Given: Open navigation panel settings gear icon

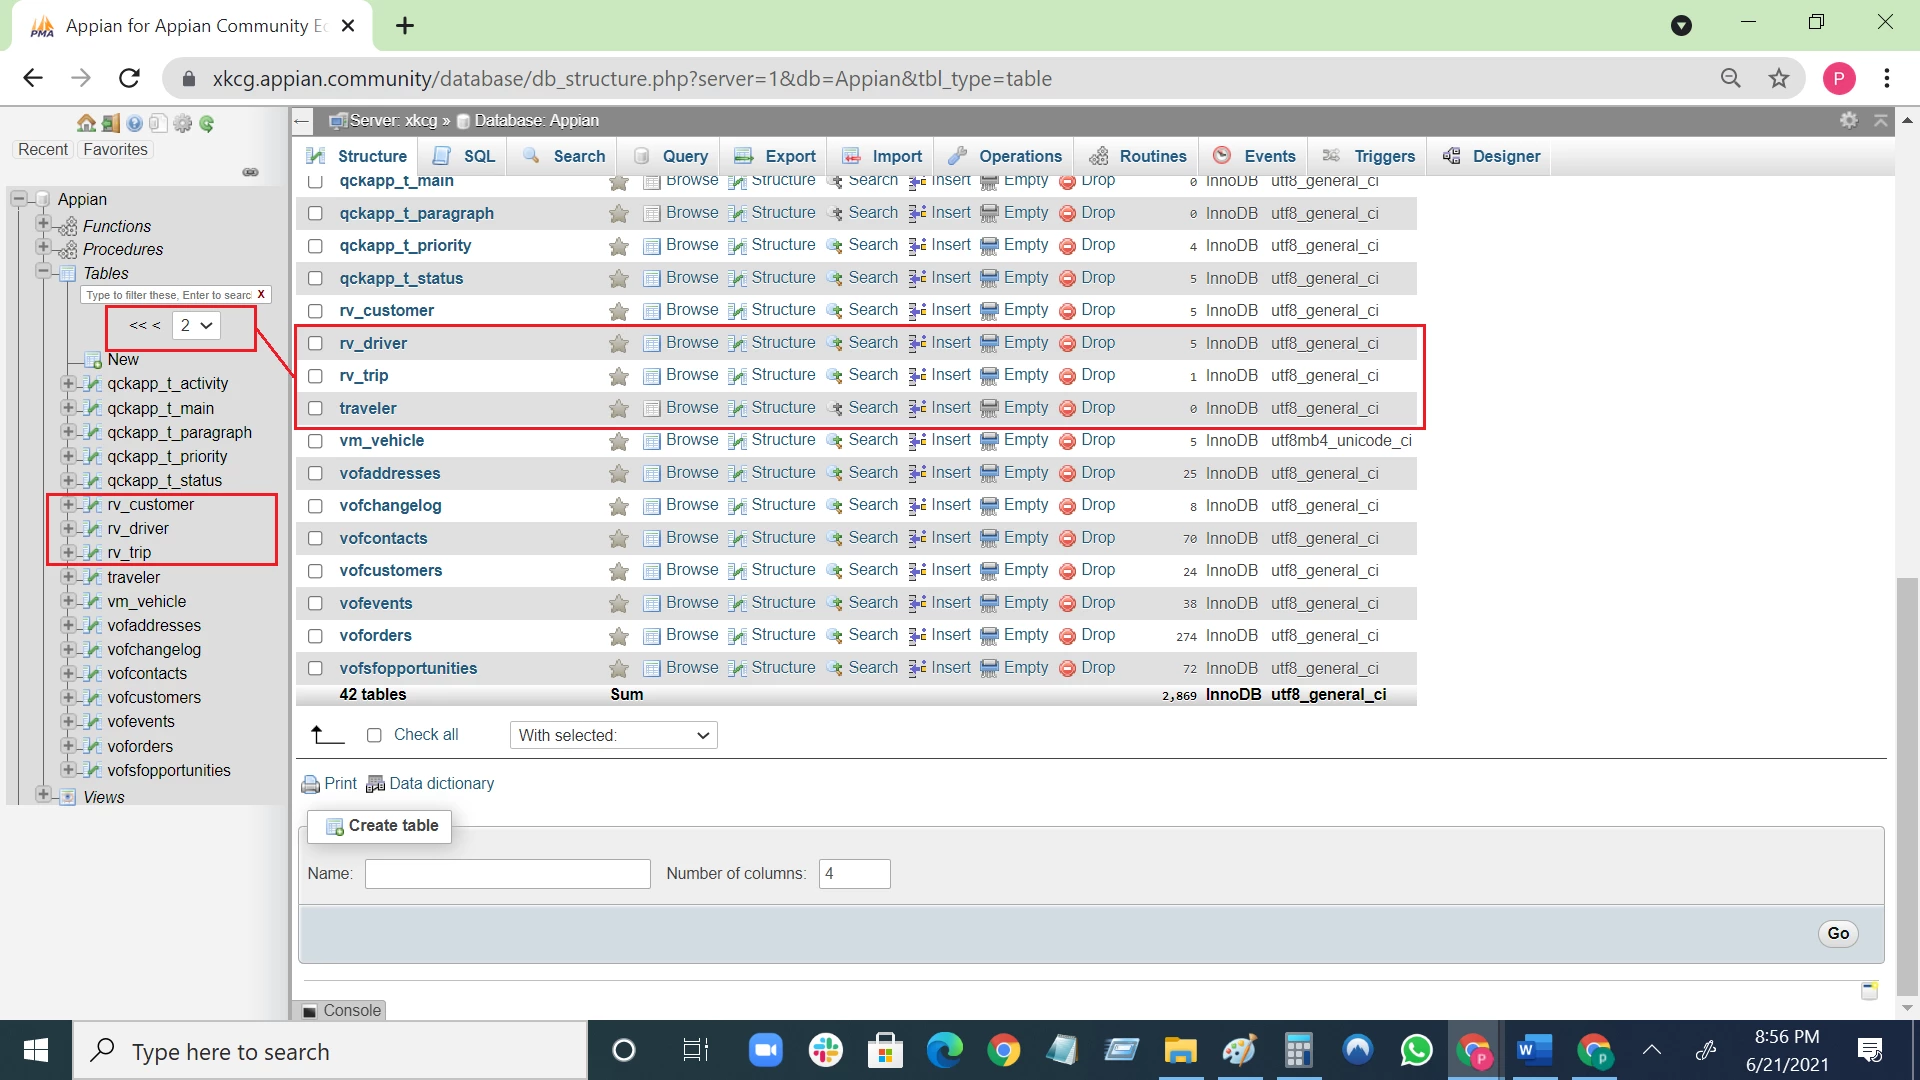Looking at the screenshot, I should coord(183,124).
